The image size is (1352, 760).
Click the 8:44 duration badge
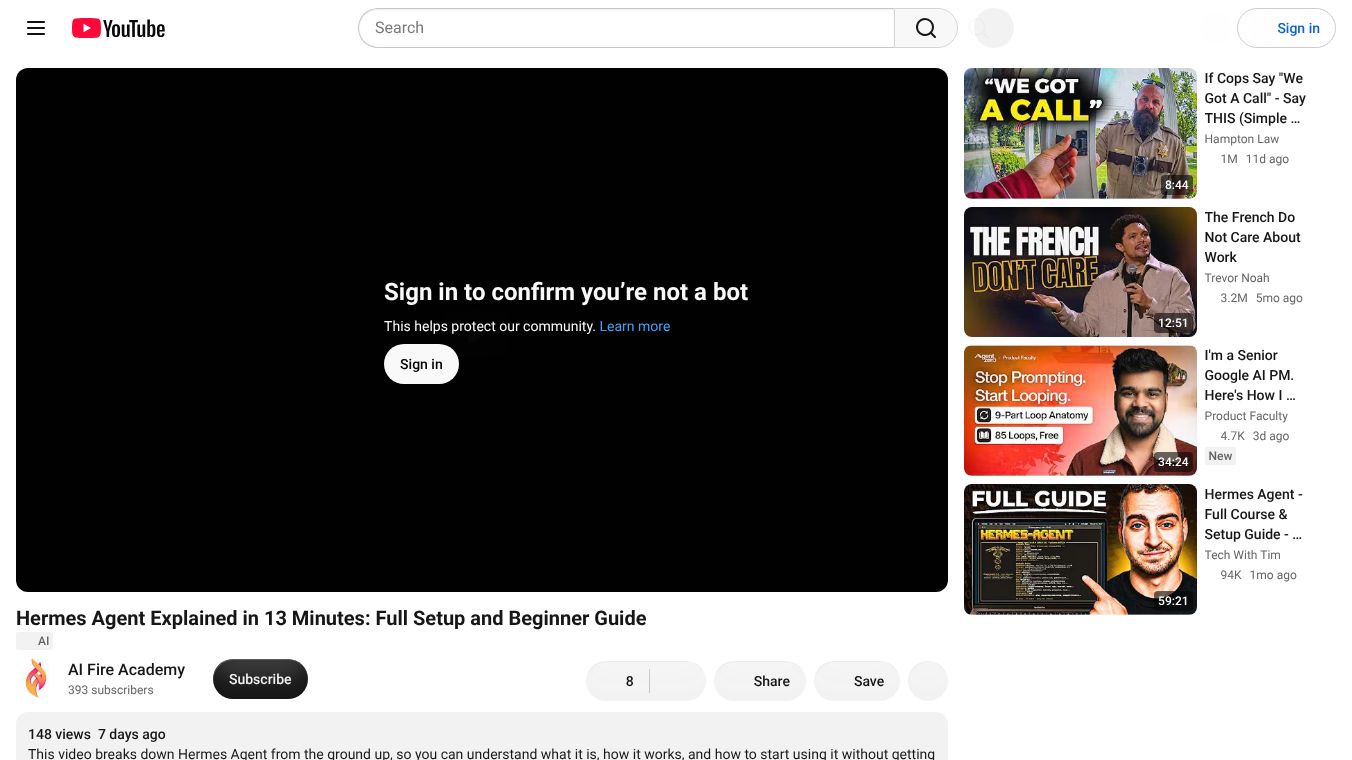coord(1176,185)
